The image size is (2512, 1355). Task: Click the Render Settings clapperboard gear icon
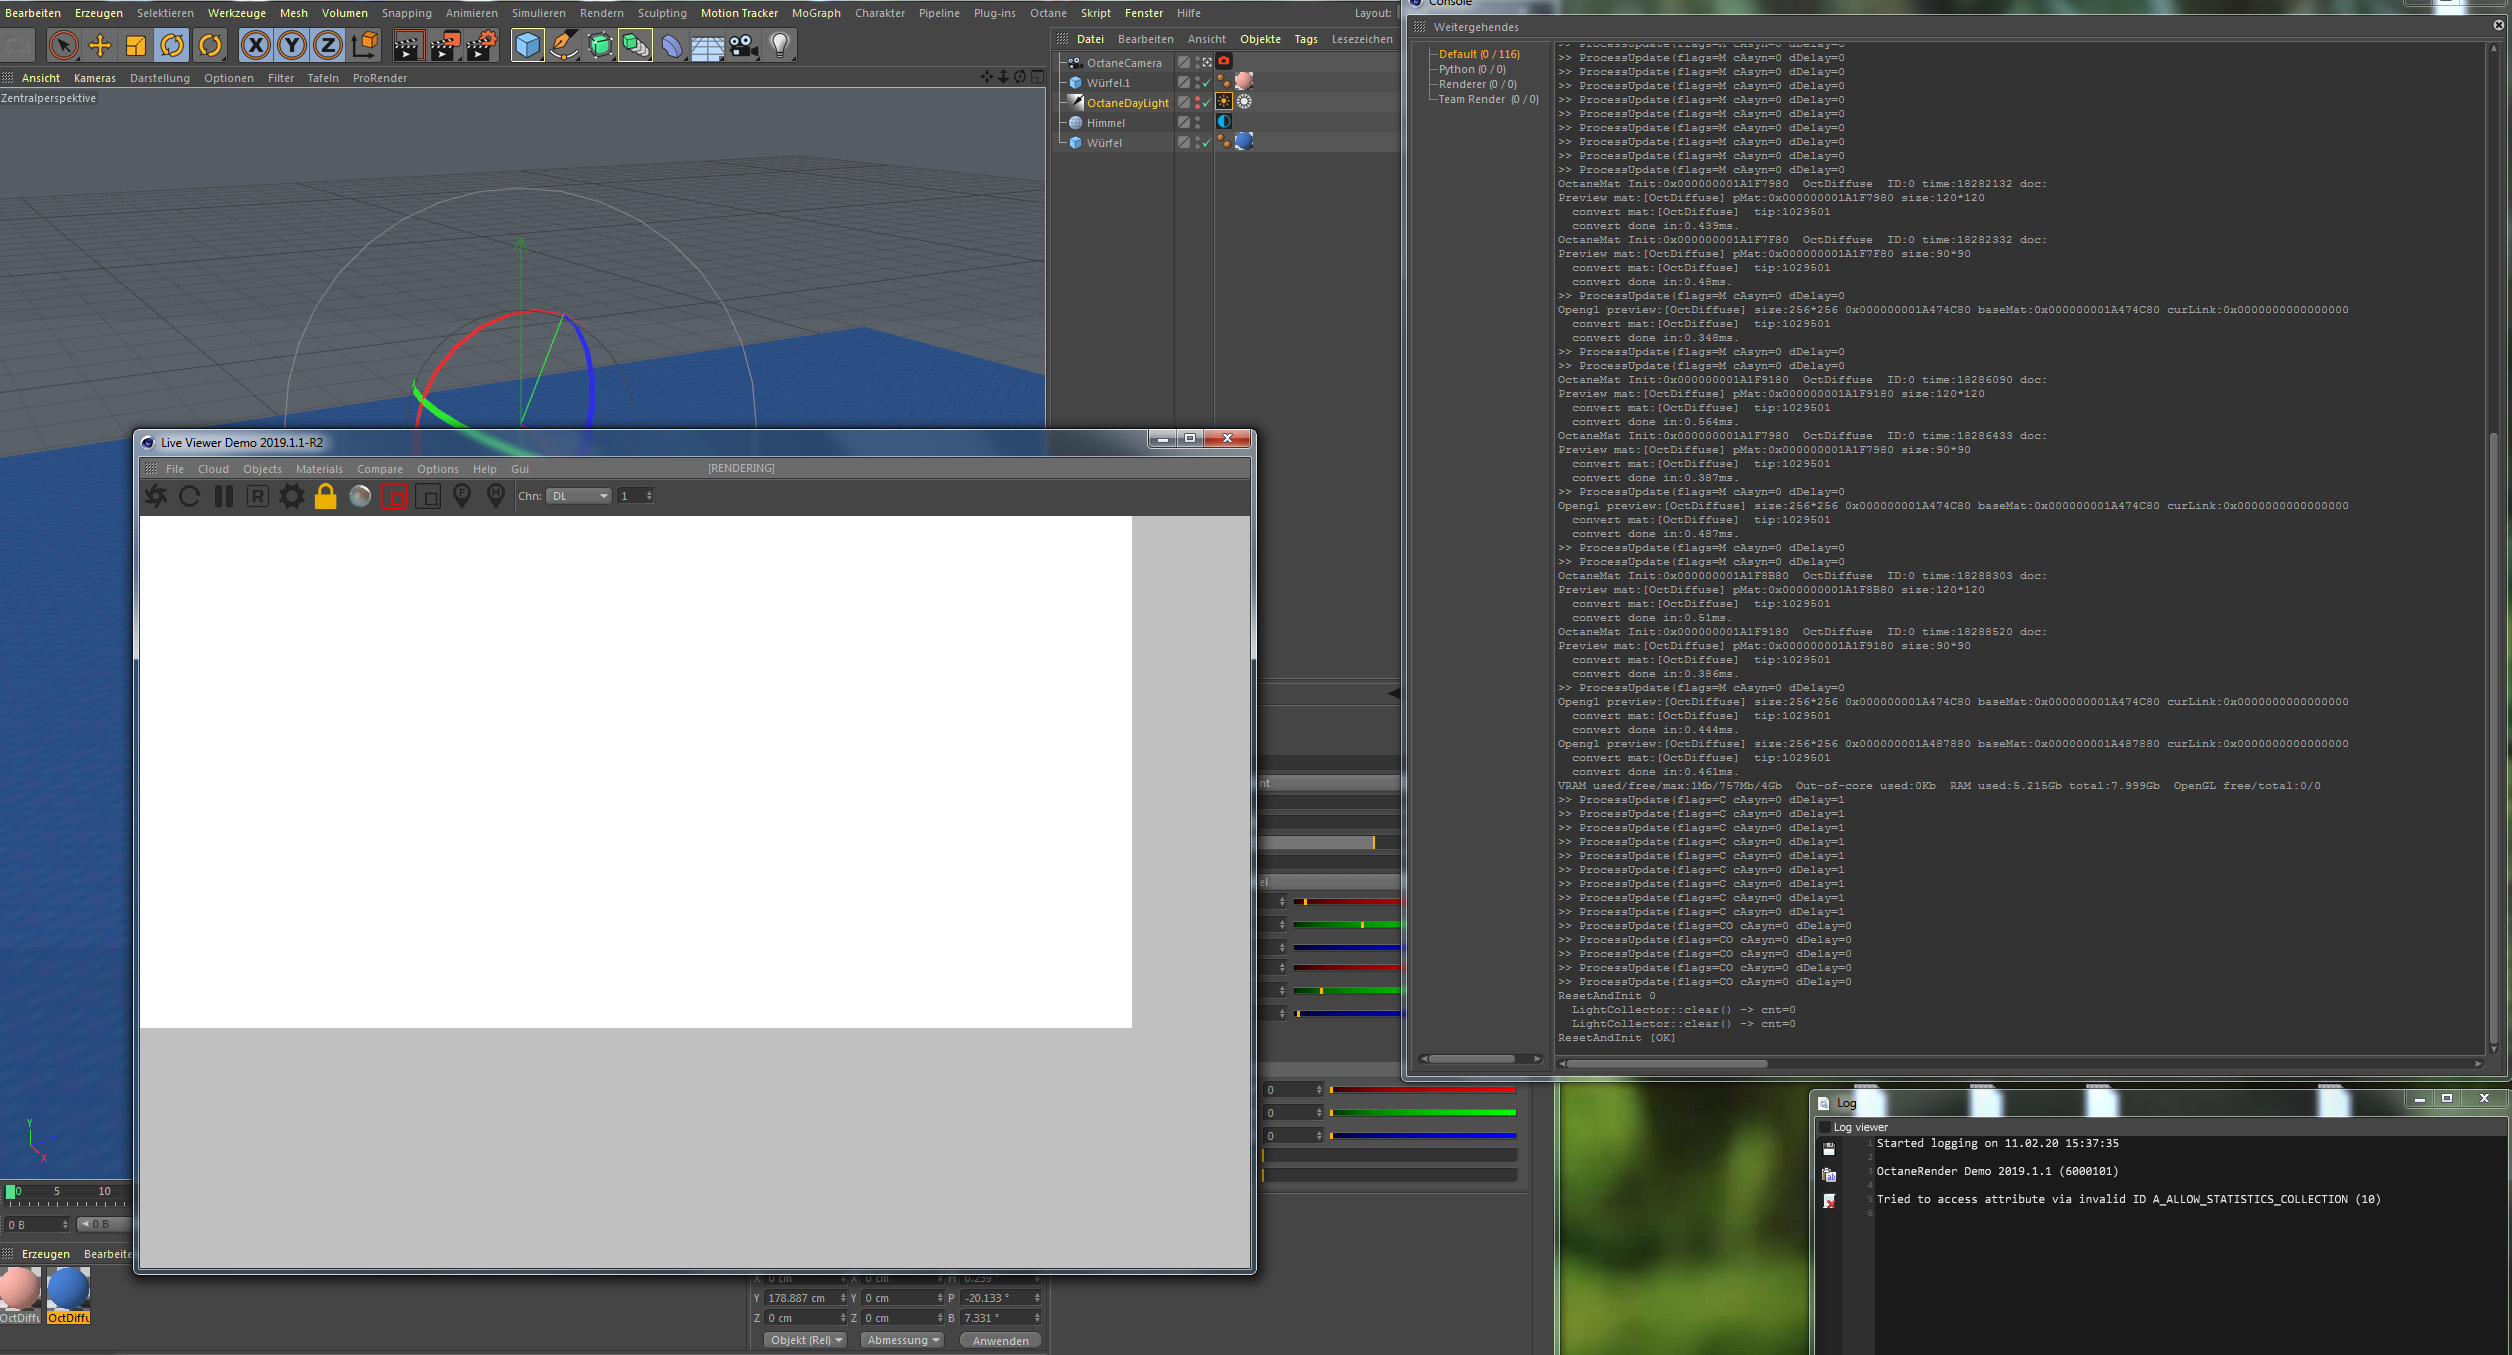click(x=481, y=45)
